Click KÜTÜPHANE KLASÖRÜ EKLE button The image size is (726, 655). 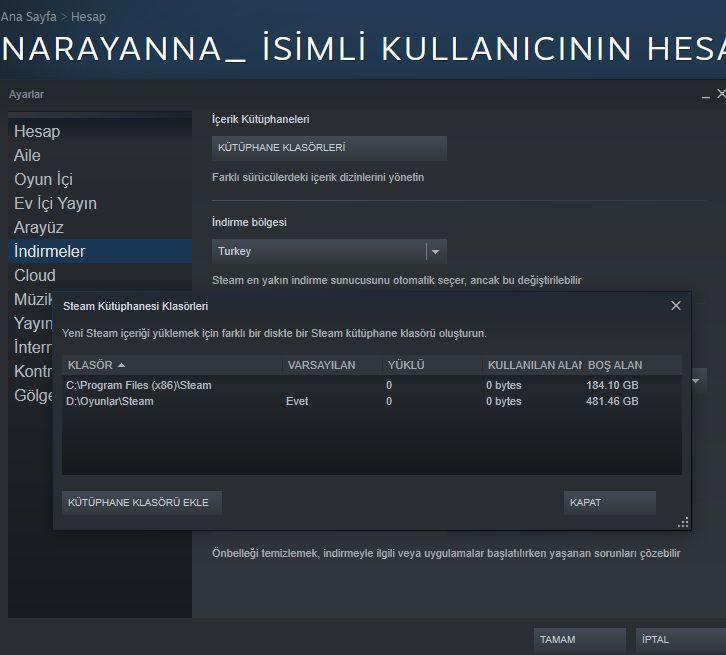click(x=142, y=503)
